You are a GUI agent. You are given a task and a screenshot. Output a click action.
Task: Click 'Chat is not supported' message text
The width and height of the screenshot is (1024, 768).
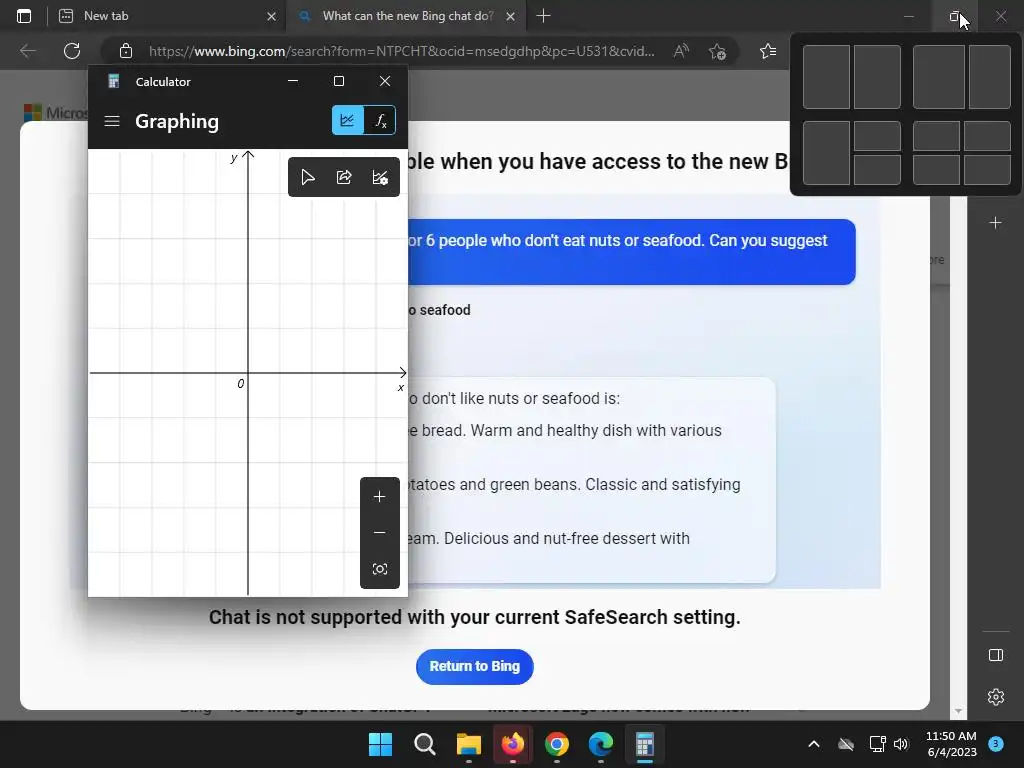475,617
